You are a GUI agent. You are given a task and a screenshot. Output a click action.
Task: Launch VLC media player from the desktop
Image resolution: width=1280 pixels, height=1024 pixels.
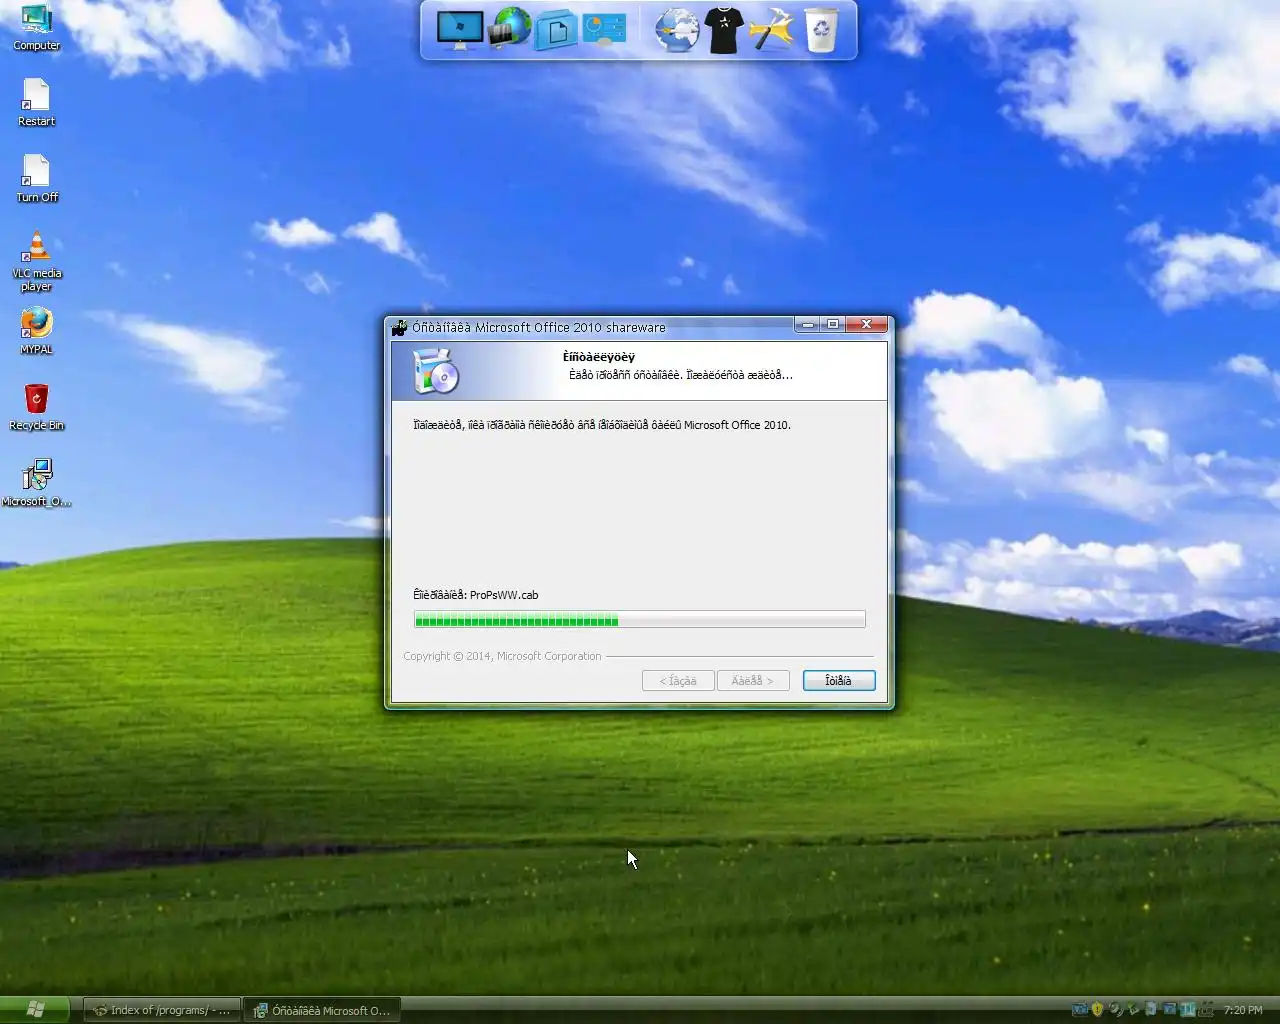[36, 261]
